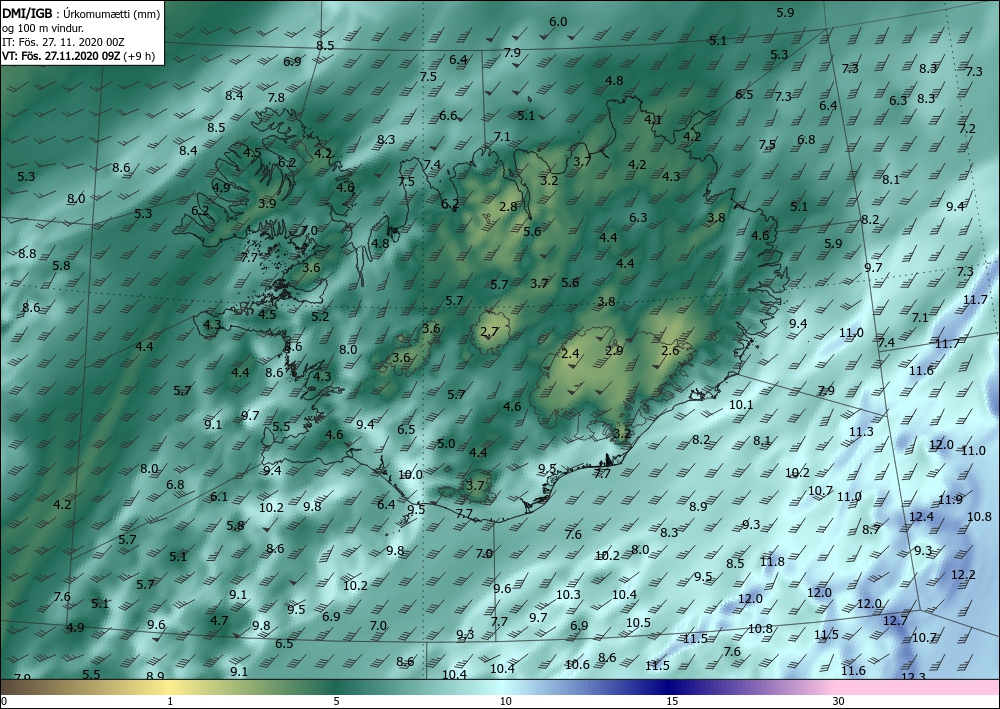Screen dimensions: 1000x709
Task: Click the 6.6 value north of Iceland
Action: [448, 115]
